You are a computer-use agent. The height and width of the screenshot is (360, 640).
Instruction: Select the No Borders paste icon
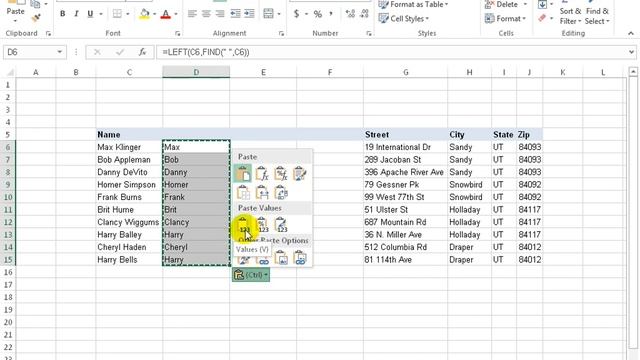pos(243,192)
